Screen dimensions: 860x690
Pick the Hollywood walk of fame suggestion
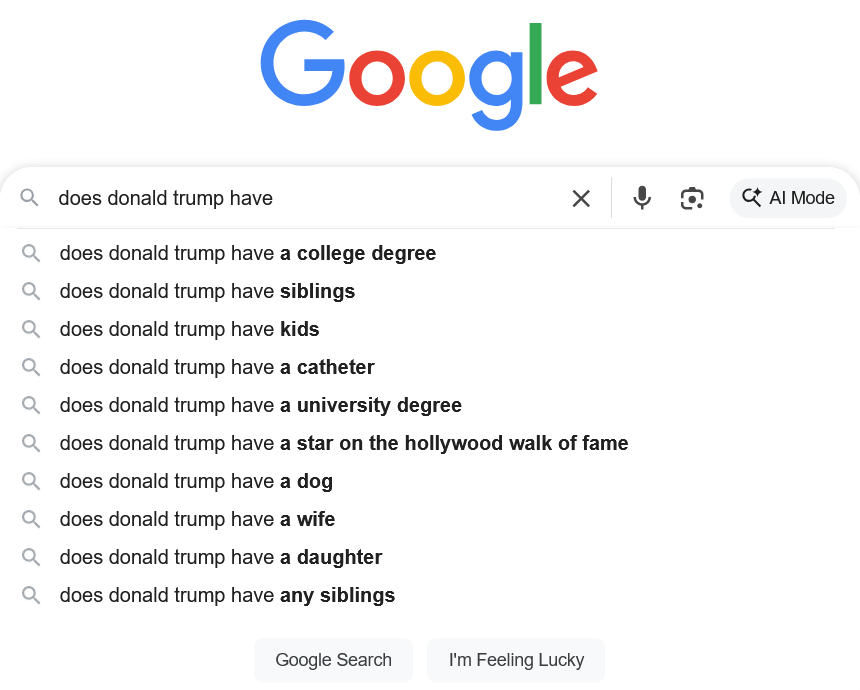(x=343, y=443)
